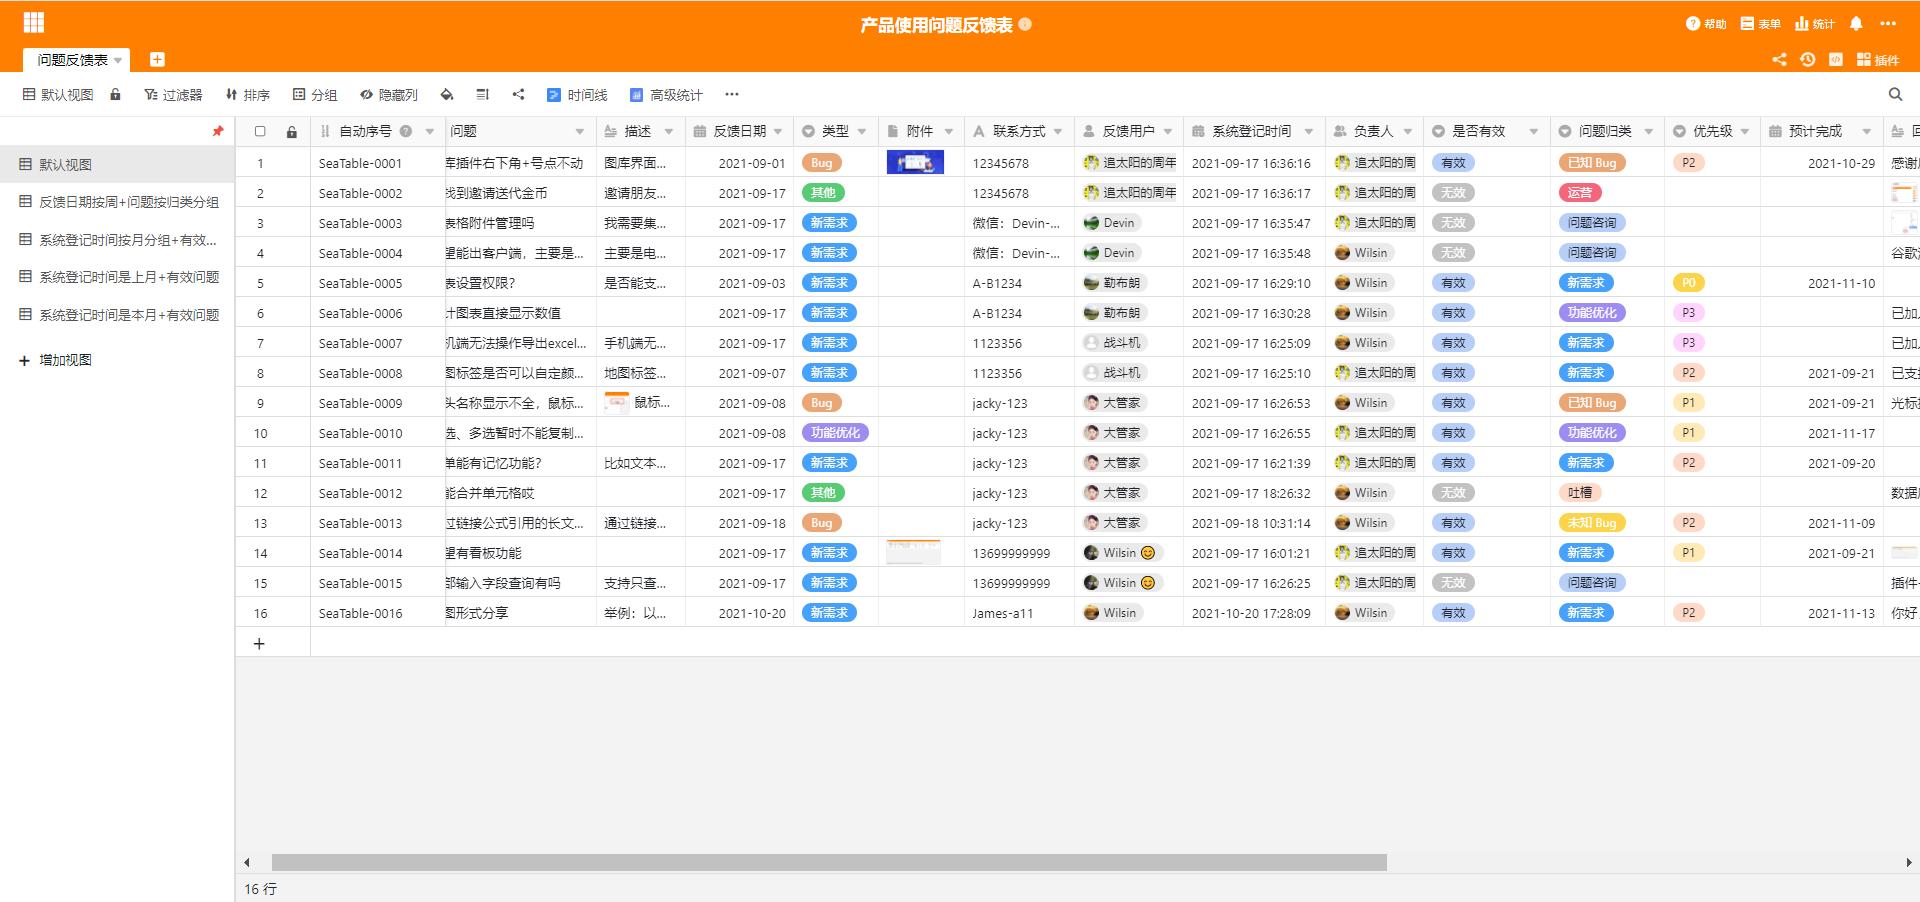The width and height of the screenshot is (1920, 902).
Task: Open the 时间线 timeline tool
Action: [x=578, y=95]
